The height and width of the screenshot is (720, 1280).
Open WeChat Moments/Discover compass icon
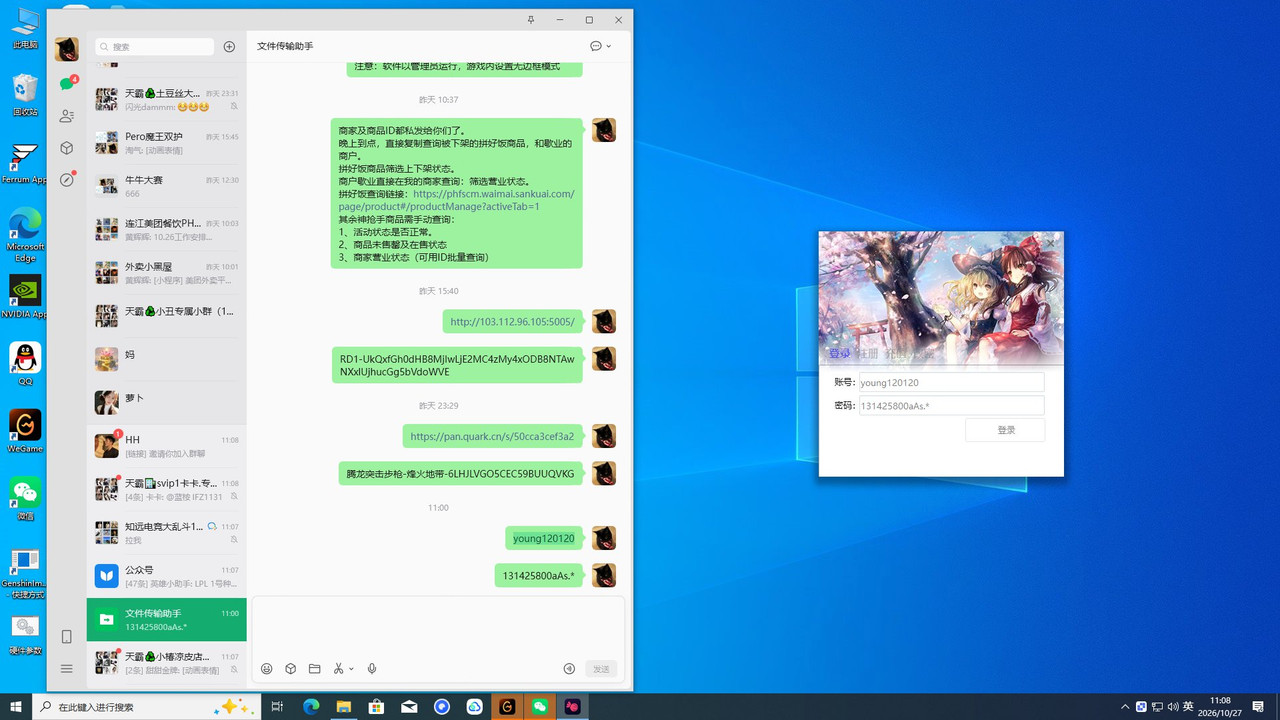tap(66, 180)
